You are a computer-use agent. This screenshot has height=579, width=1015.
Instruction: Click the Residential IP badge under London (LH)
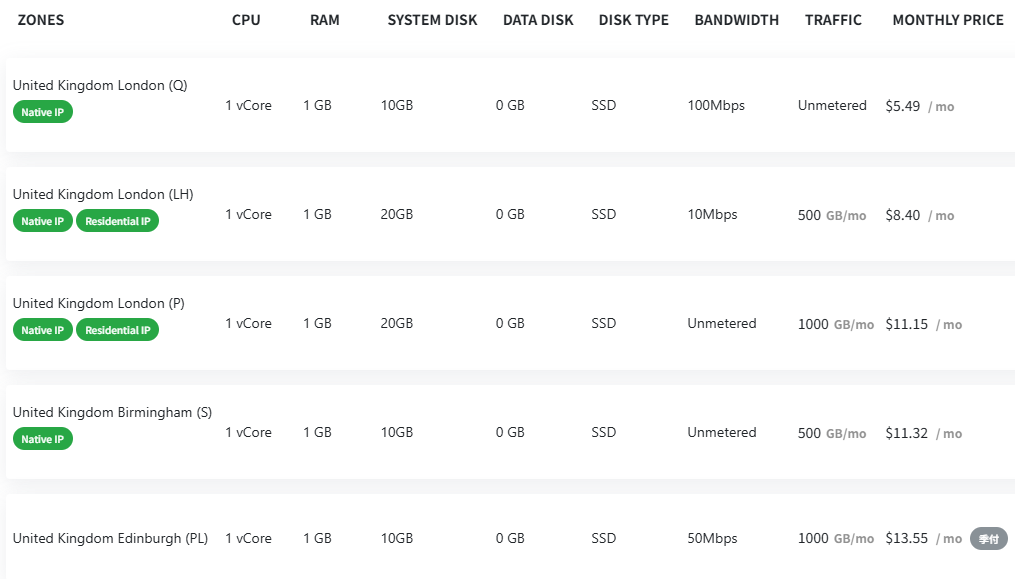coord(118,221)
